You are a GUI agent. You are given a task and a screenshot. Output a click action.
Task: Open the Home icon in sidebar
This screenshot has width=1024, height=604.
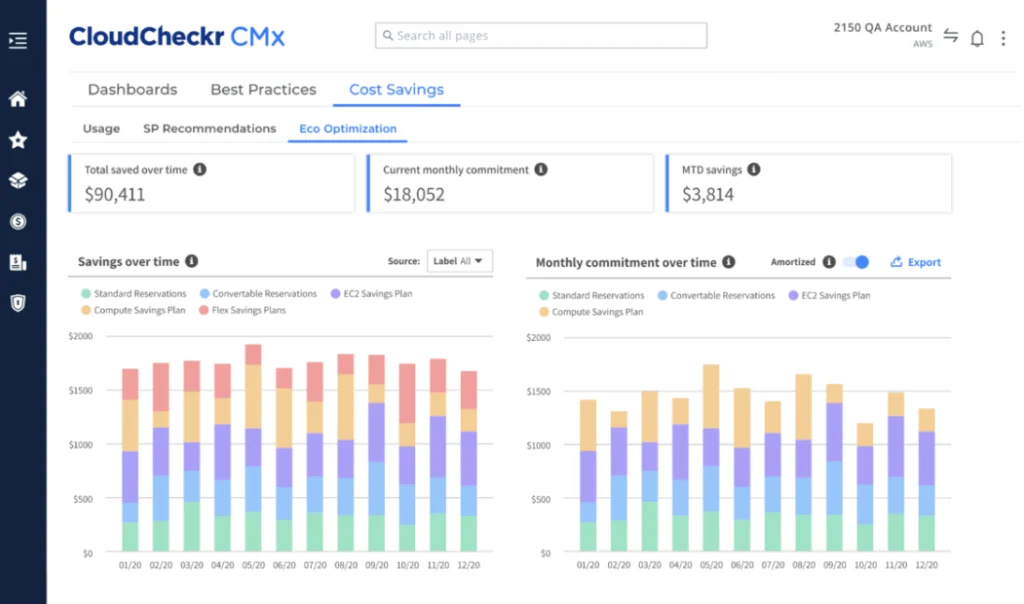coord(17,99)
